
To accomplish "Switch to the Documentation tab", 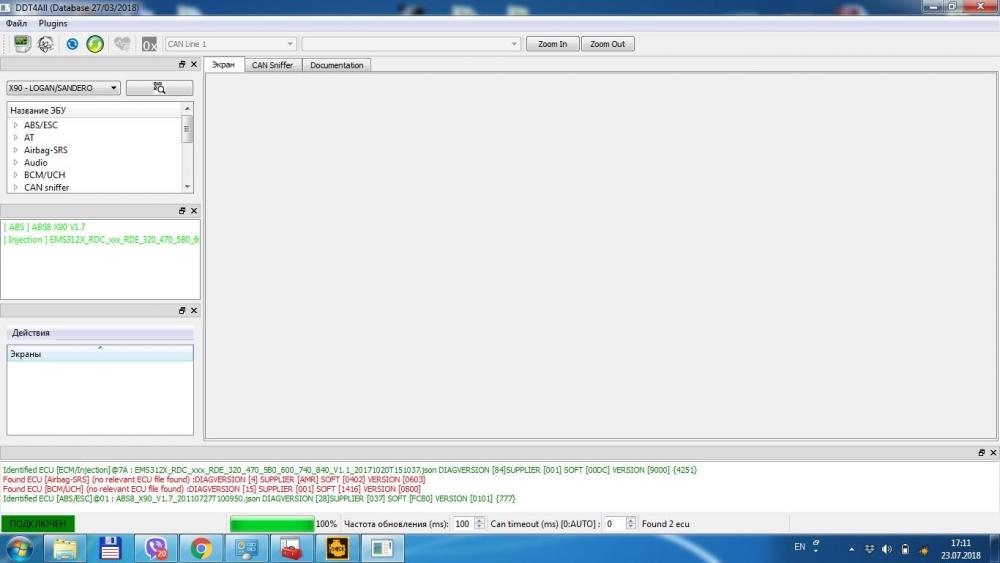I will (x=337, y=65).
